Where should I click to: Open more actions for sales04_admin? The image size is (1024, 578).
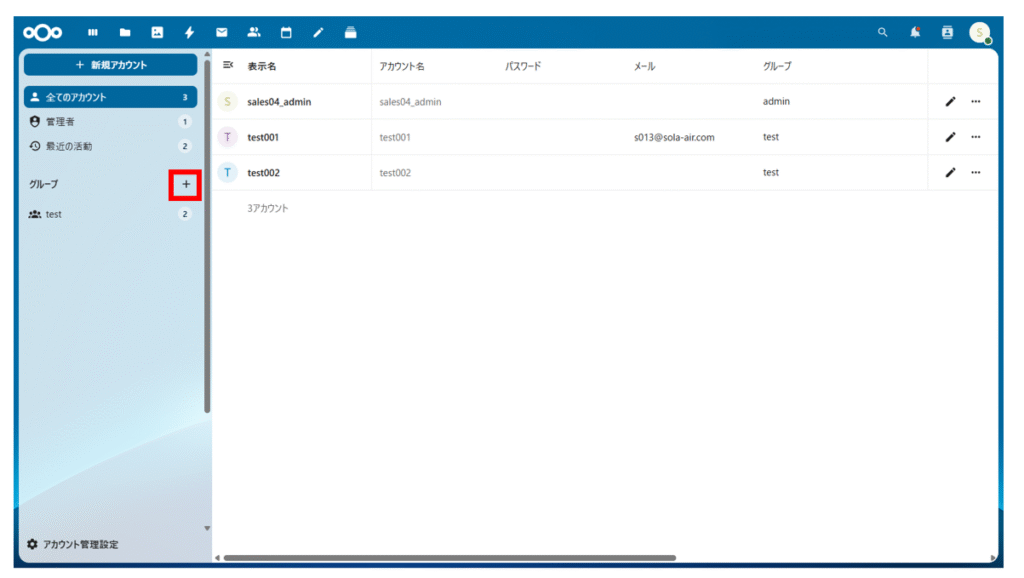pos(975,102)
